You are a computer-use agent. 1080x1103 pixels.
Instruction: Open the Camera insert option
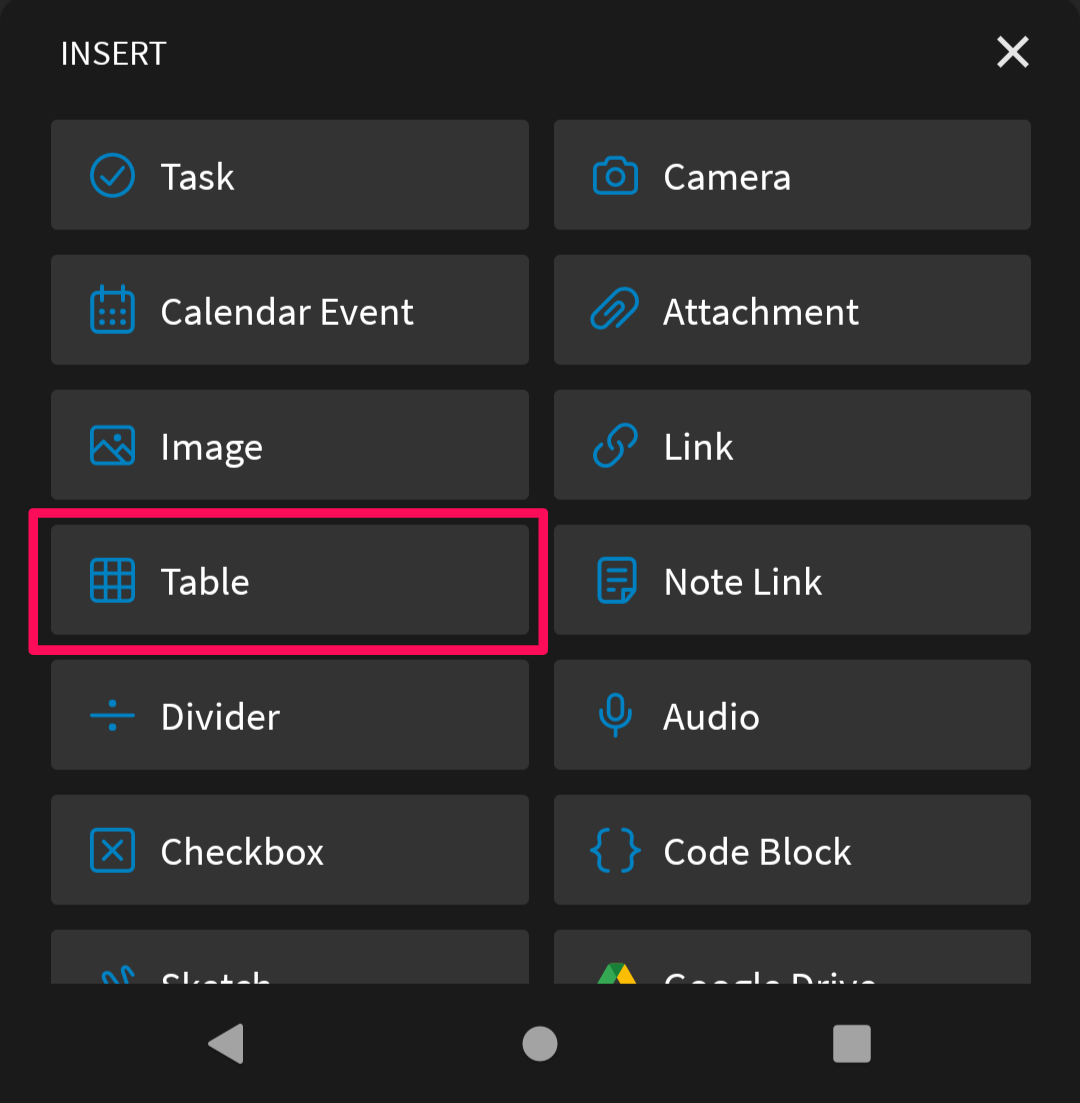(x=792, y=175)
